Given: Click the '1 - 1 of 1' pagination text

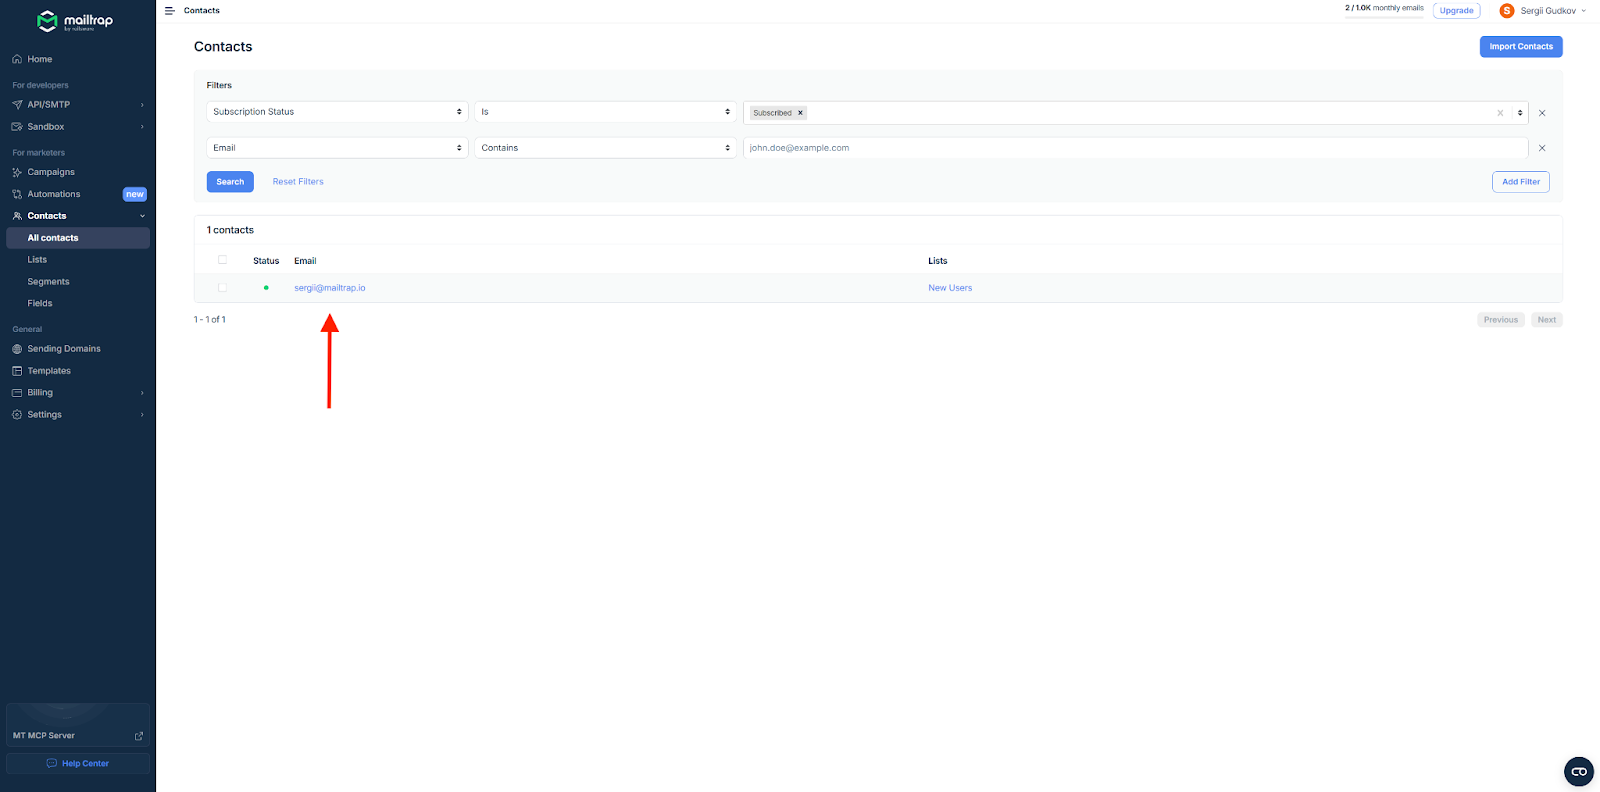Looking at the screenshot, I should pyautogui.click(x=210, y=320).
